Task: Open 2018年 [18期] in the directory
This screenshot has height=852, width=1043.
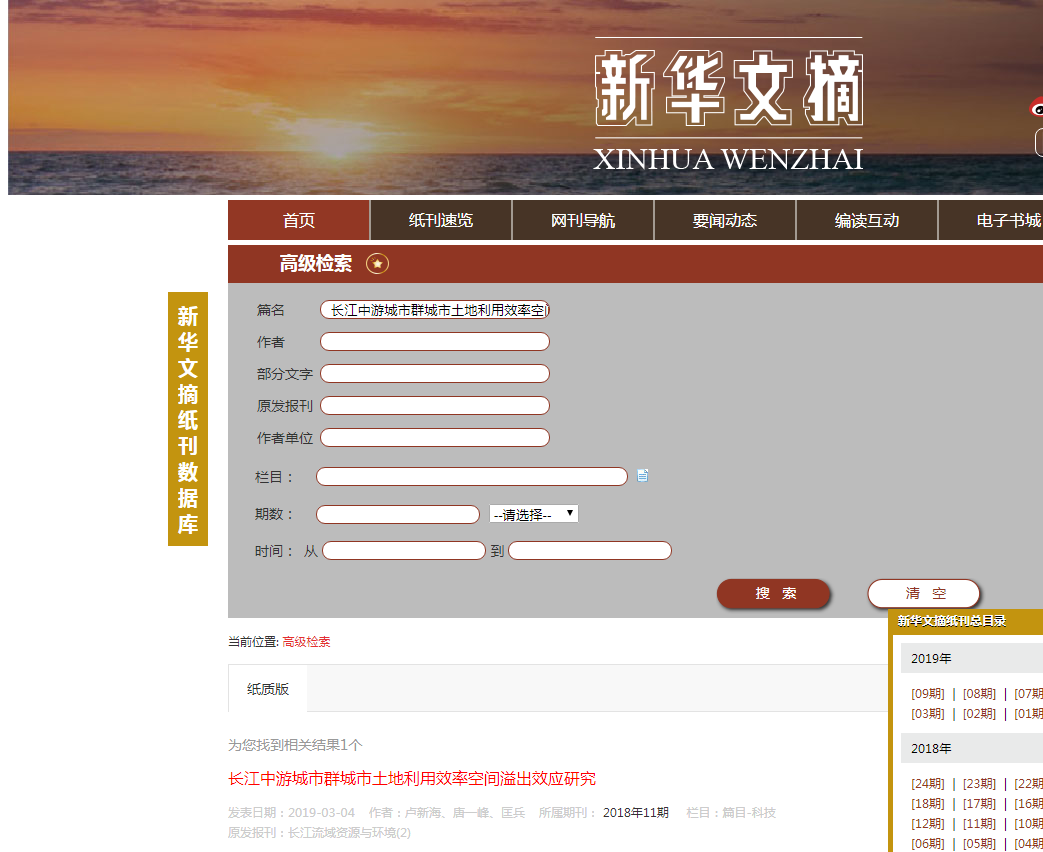Action: tap(927, 803)
